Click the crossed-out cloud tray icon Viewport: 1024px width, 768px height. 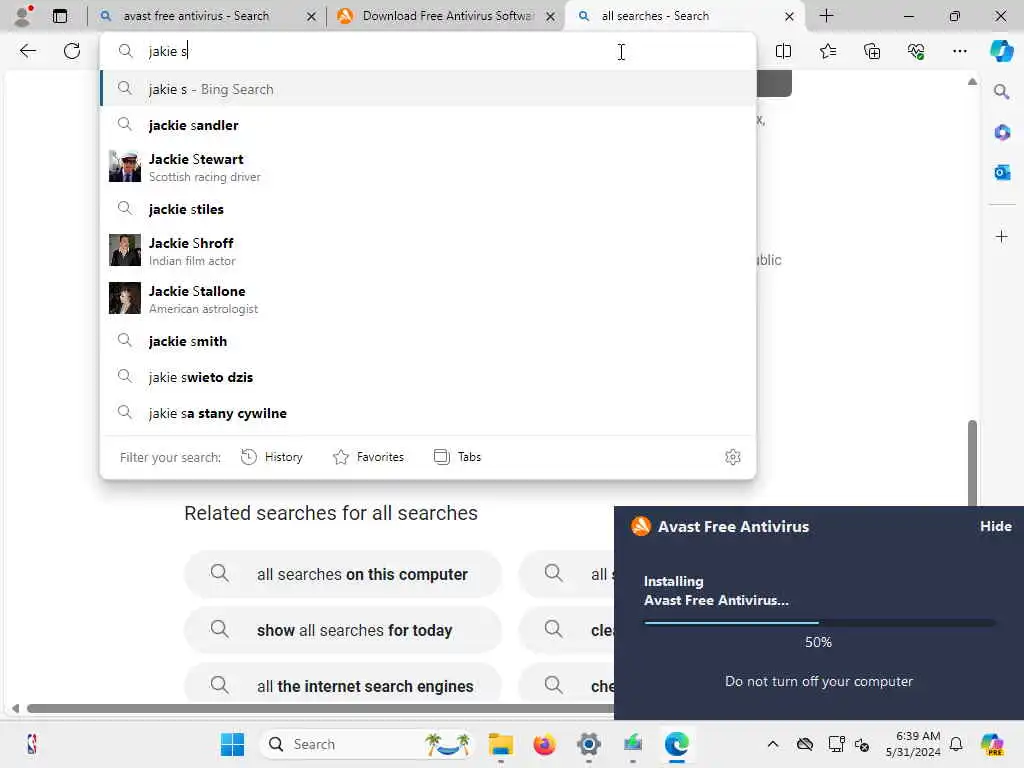click(x=805, y=744)
